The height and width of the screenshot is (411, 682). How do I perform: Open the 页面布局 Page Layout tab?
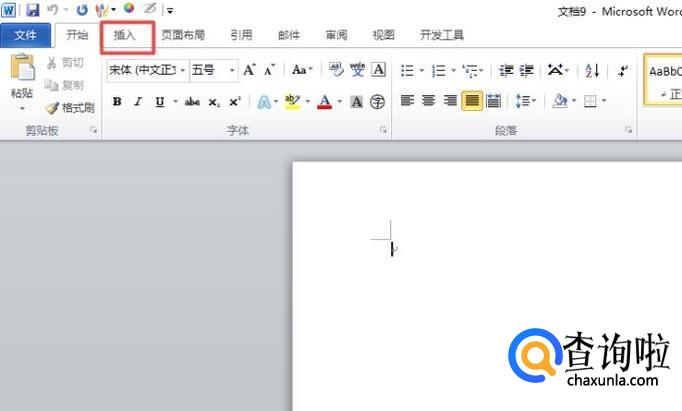click(183, 35)
